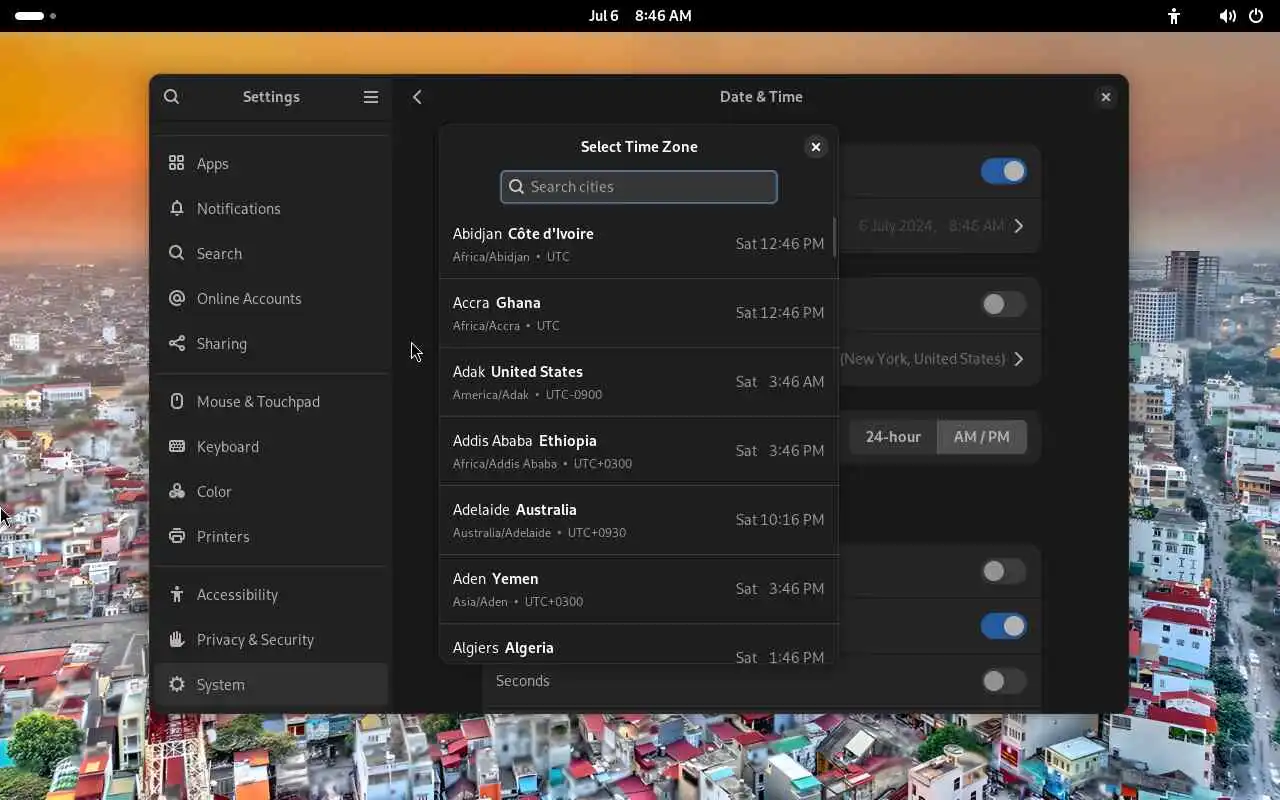The height and width of the screenshot is (800, 1280).
Task: Click the Privacy & Security hand icon
Action: (x=177, y=639)
